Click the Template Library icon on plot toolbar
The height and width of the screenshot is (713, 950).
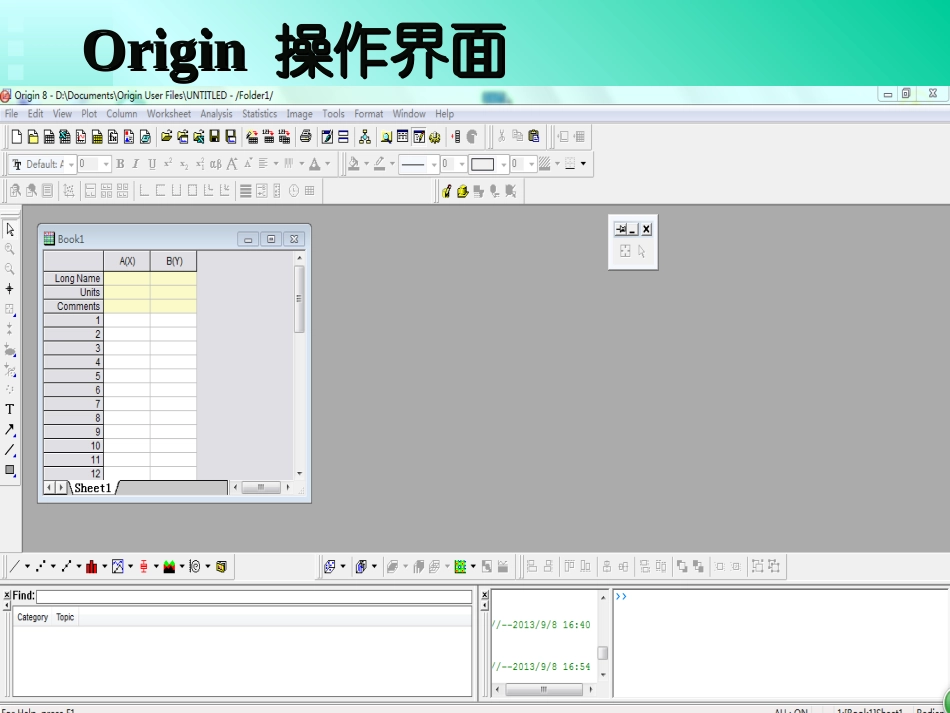221,566
